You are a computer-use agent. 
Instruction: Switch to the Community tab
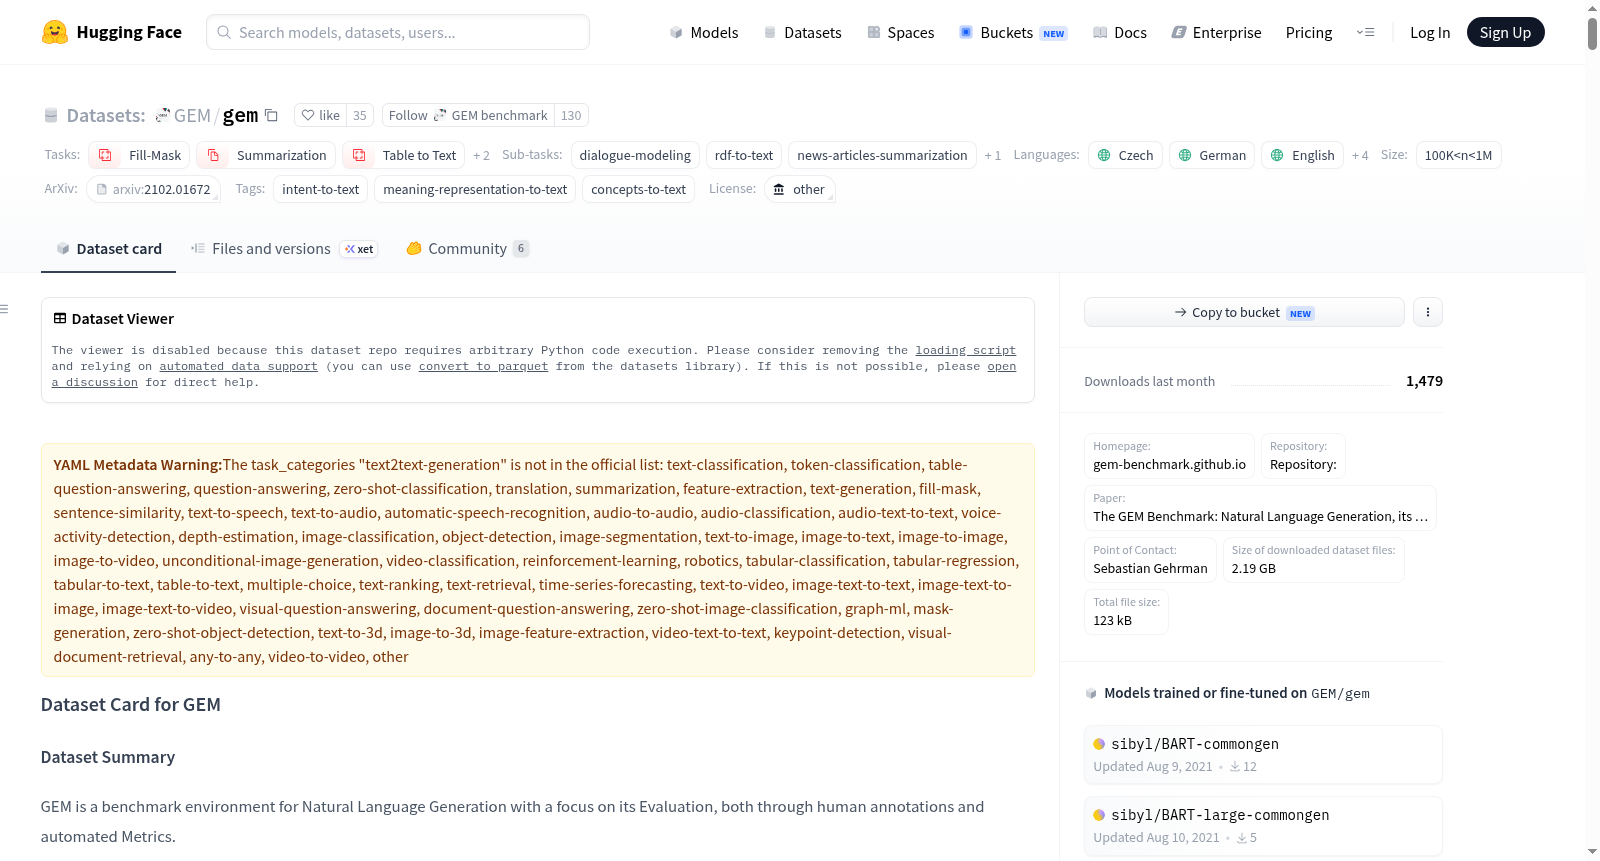coord(467,248)
